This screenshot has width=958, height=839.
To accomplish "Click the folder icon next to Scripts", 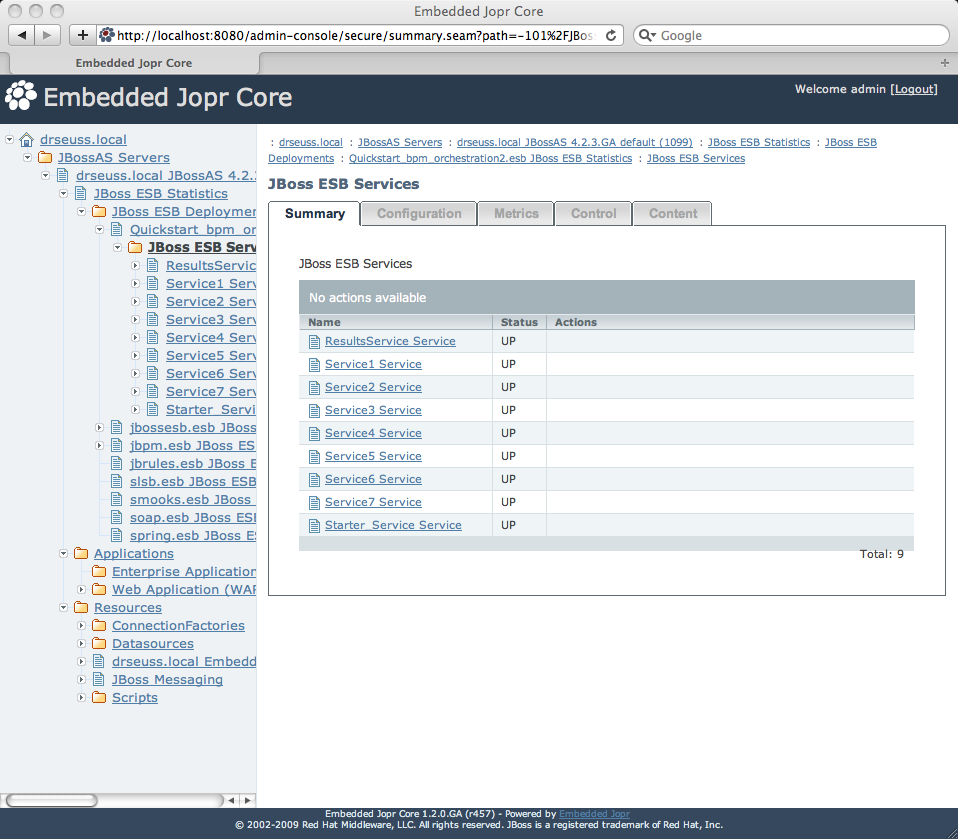I will (x=99, y=697).
